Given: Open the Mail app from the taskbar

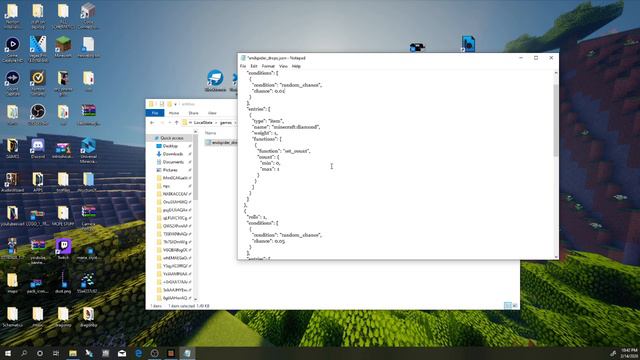Looking at the screenshot, I should coord(122,353).
